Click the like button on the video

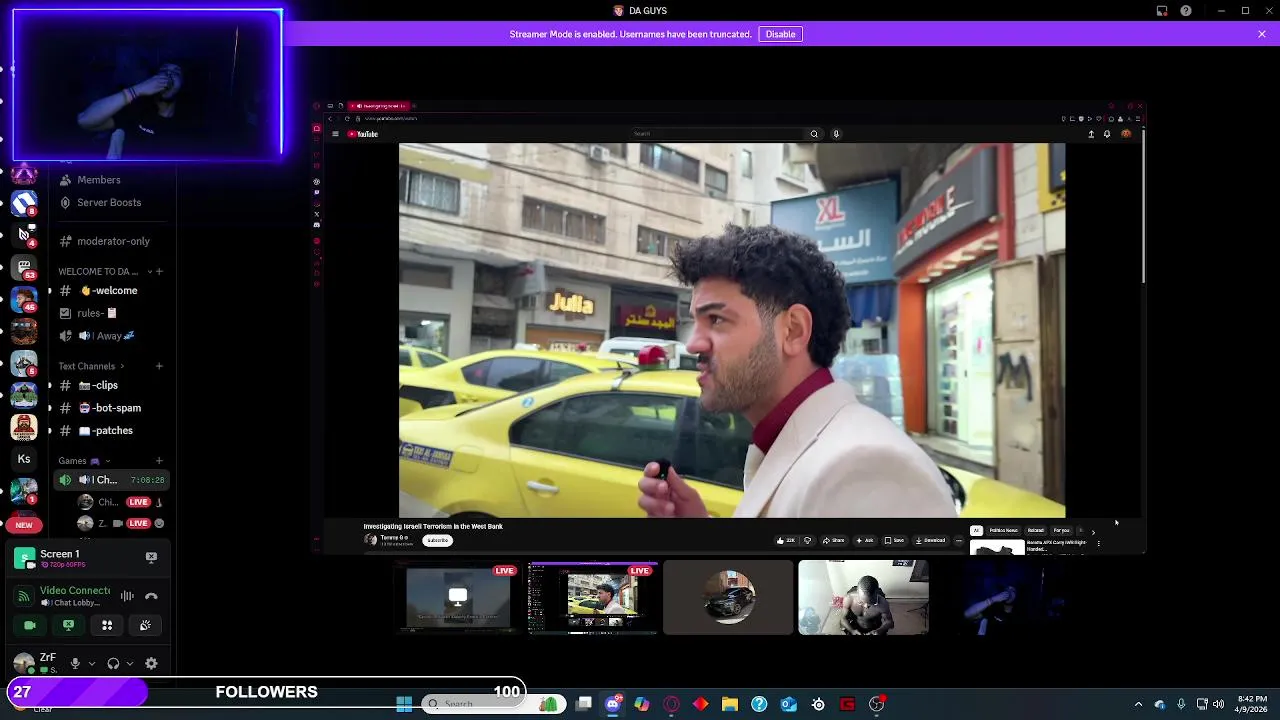pos(787,540)
